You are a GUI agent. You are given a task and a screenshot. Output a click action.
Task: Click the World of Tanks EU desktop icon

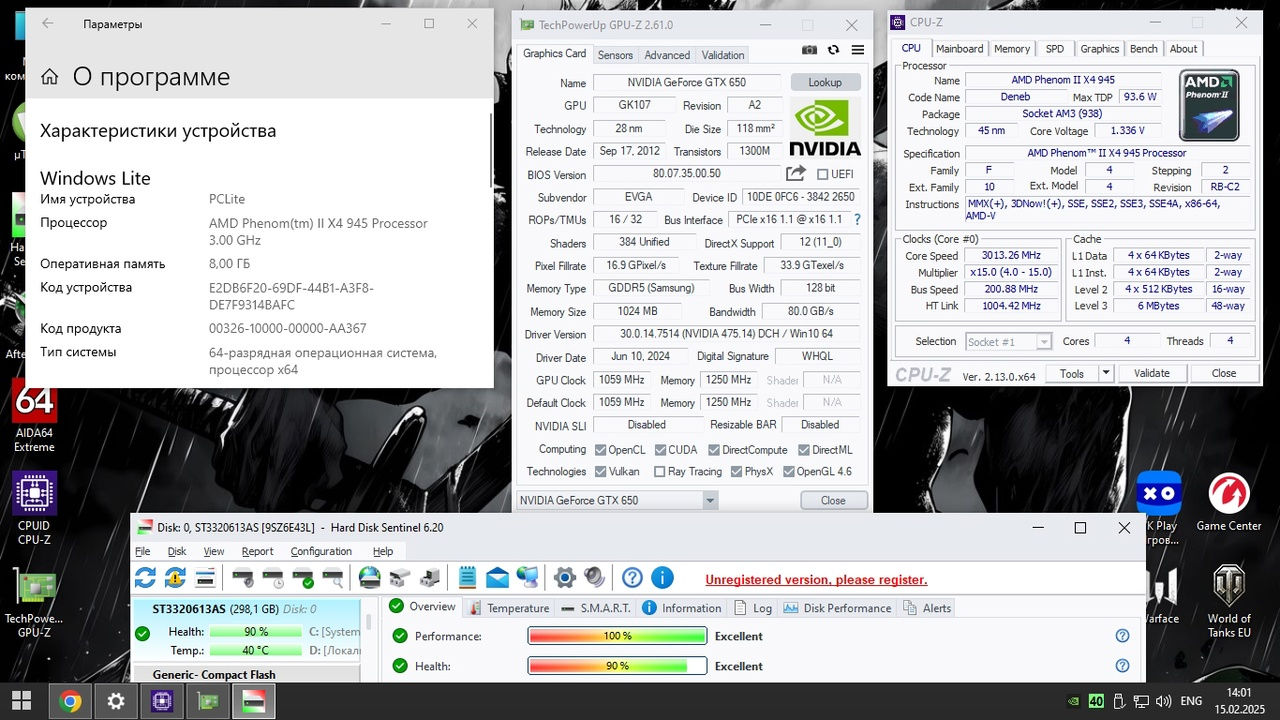[x=1229, y=601]
